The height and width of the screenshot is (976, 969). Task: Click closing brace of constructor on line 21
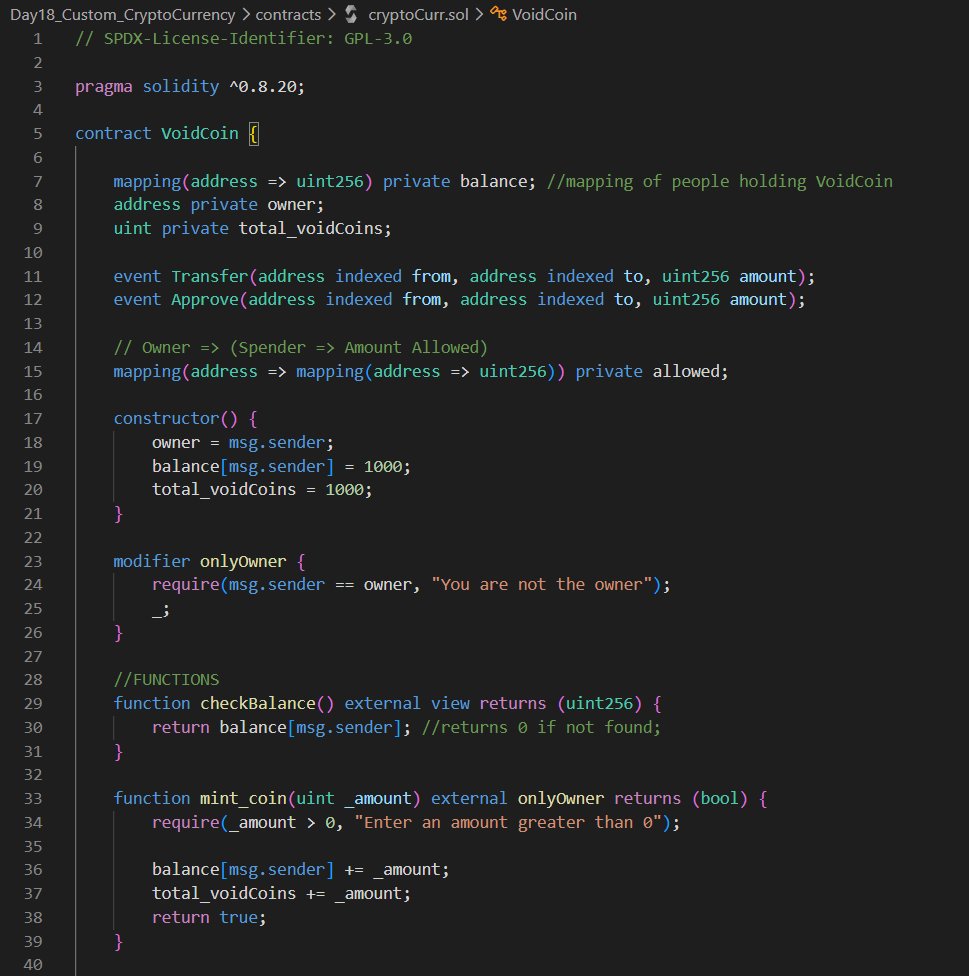click(118, 514)
